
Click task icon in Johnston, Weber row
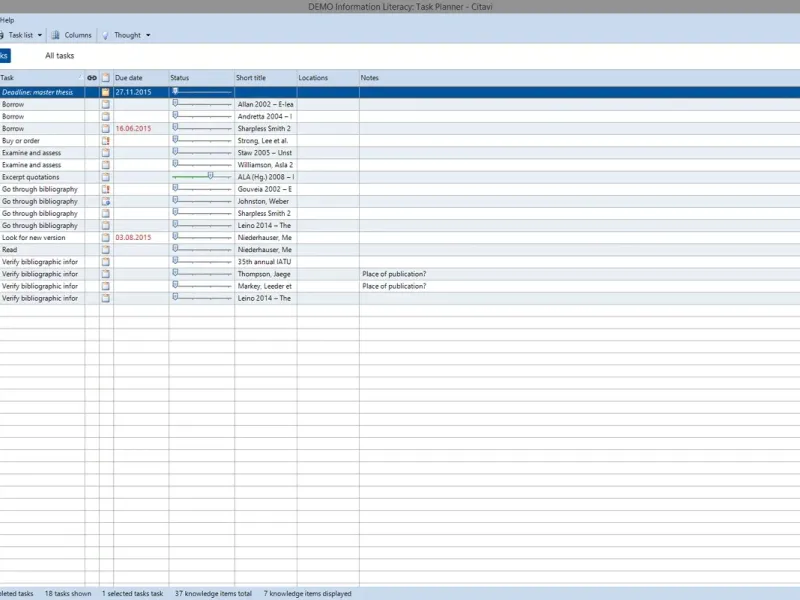[x=106, y=202]
